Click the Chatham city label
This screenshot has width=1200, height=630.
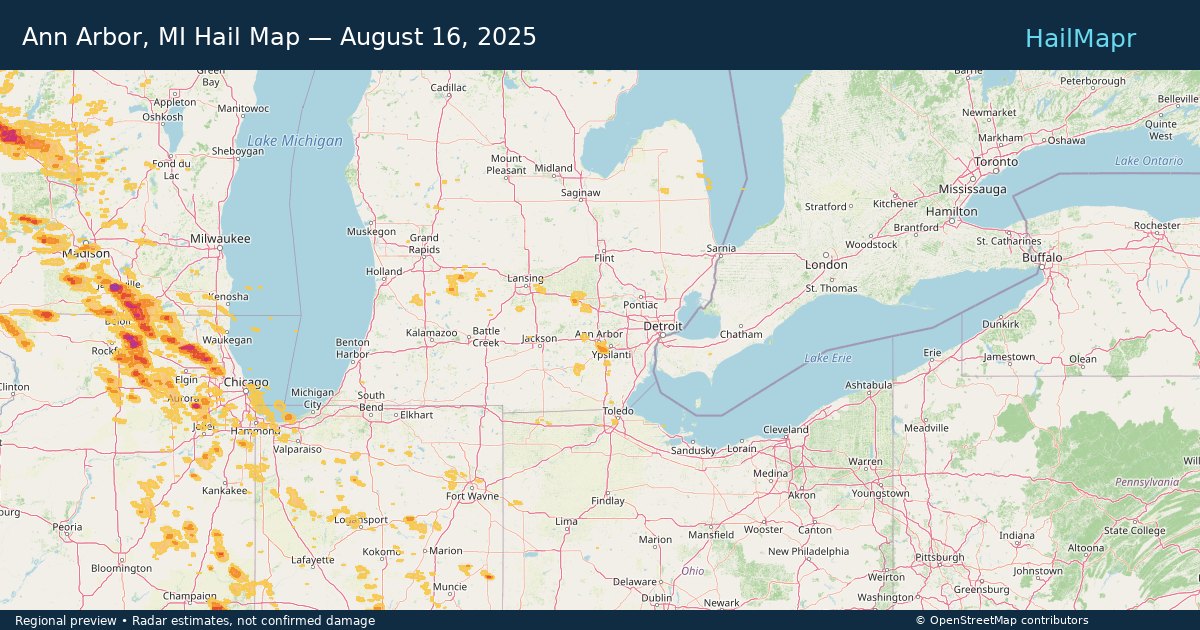click(x=741, y=335)
